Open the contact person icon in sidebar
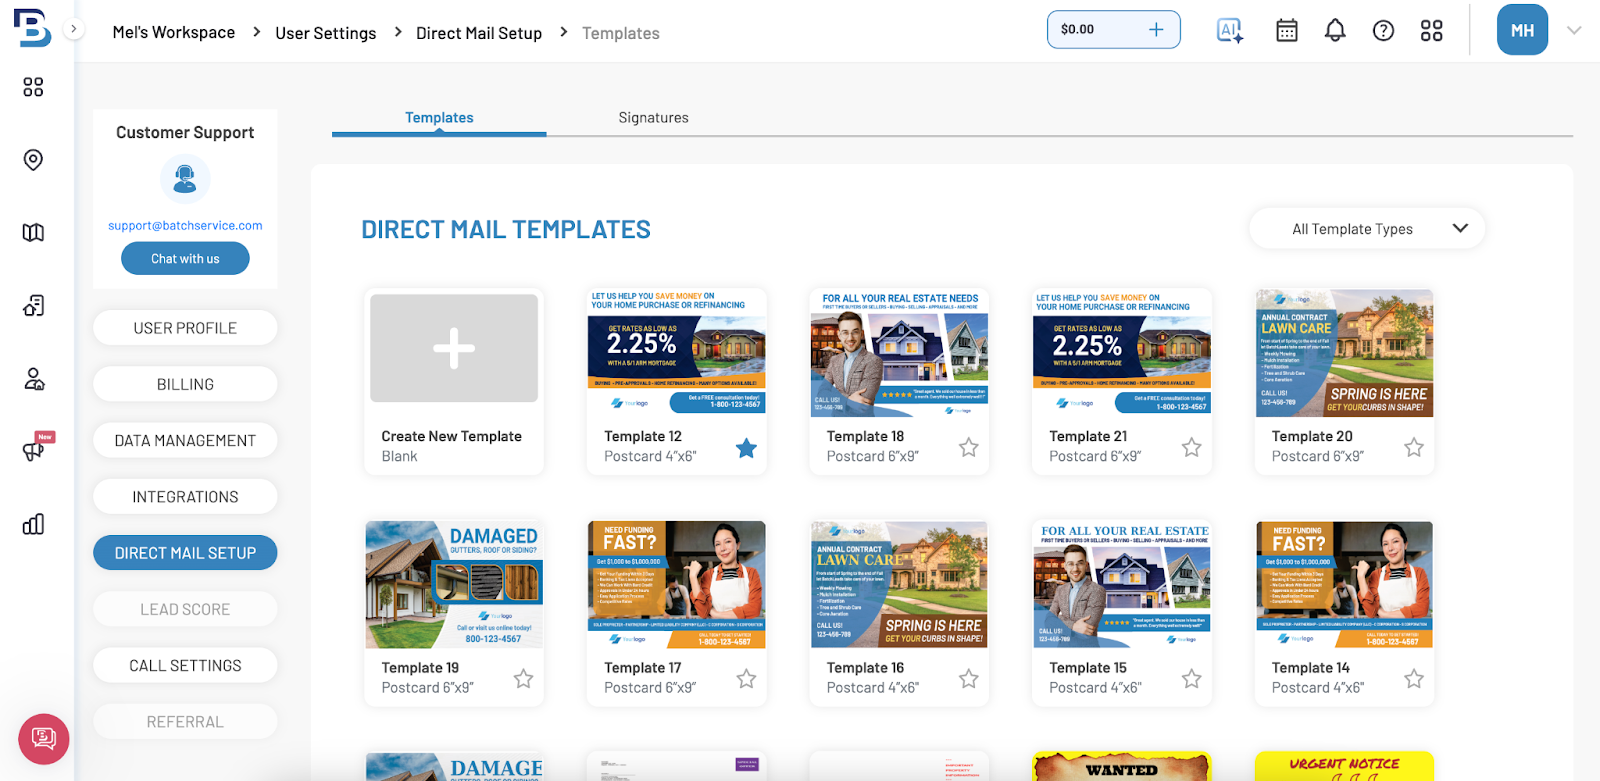1600x781 pixels. 33,378
